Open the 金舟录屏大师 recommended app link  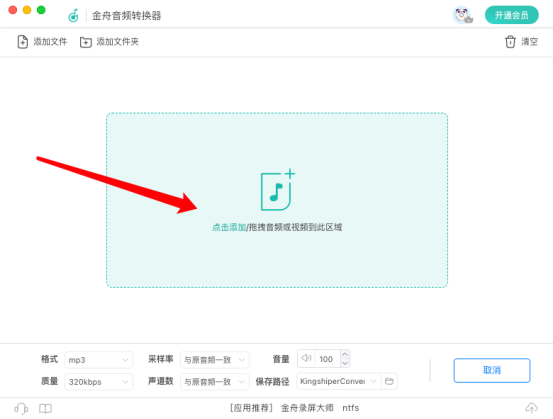(x=307, y=408)
